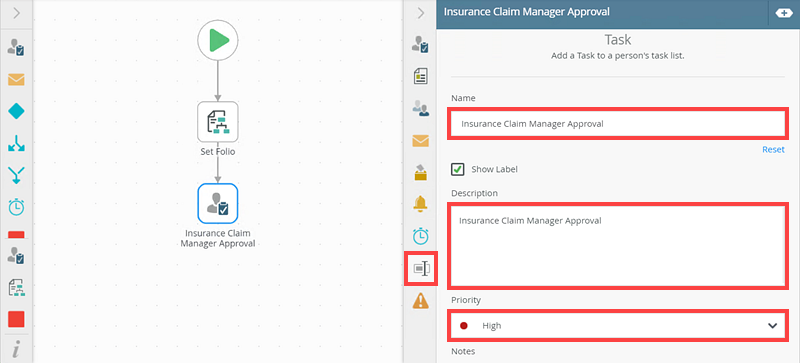
Task: Open the Properties tab icon in the panel
Action: tap(420, 268)
